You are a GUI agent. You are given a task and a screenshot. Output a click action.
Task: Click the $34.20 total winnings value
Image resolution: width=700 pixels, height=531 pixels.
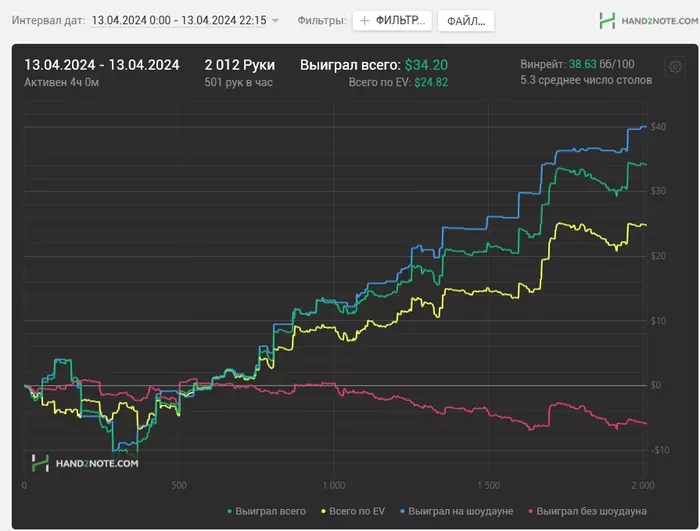[x=426, y=65]
